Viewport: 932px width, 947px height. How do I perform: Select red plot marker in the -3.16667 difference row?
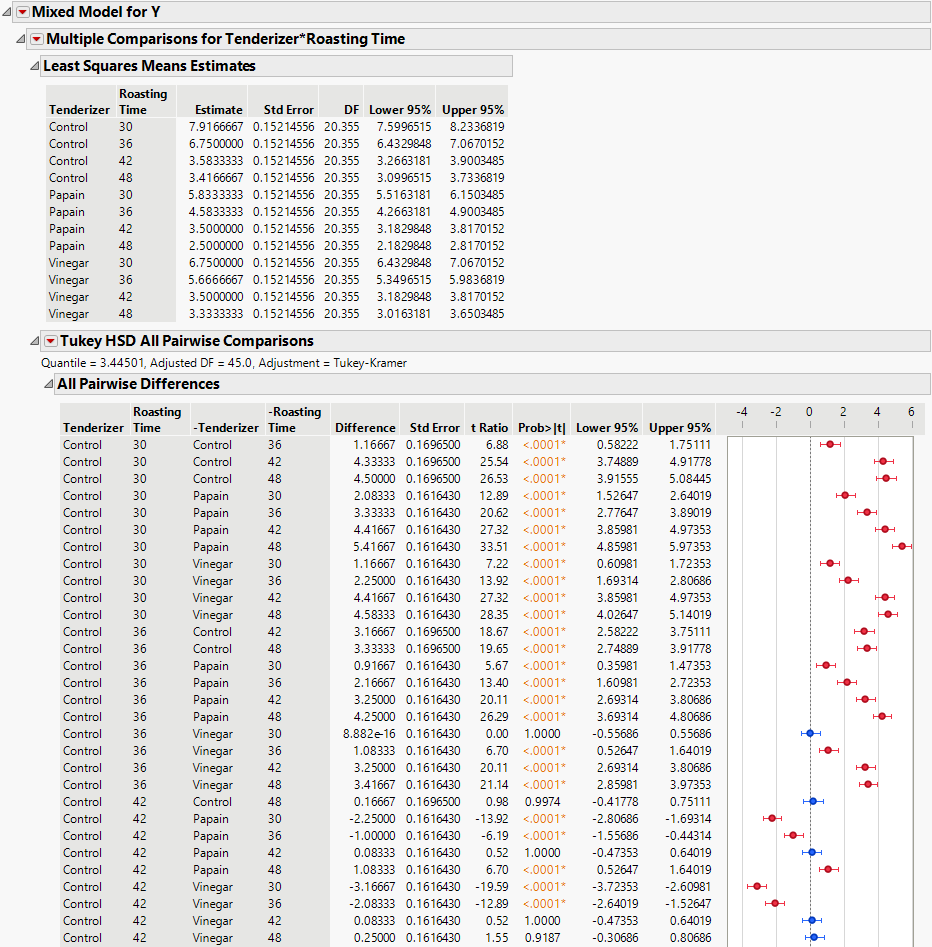click(x=757, y=886)
